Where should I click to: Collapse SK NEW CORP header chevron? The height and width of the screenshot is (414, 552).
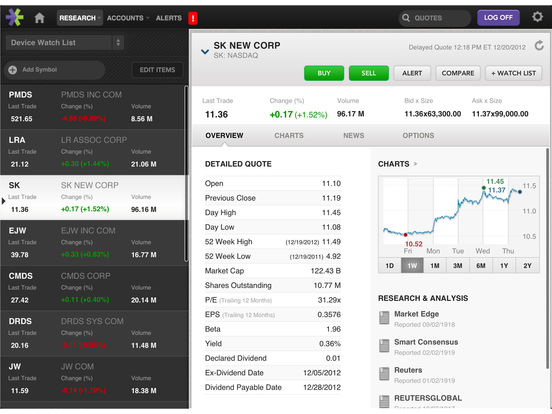pyautogui.click(x=205, y=52)
